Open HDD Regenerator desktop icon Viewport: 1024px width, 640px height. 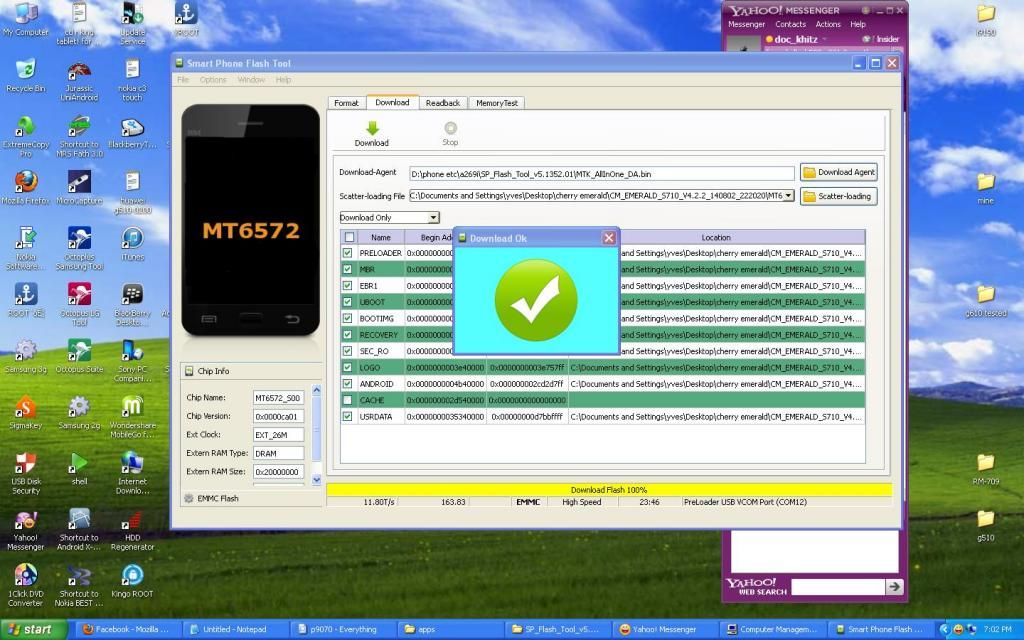[132, 521]
